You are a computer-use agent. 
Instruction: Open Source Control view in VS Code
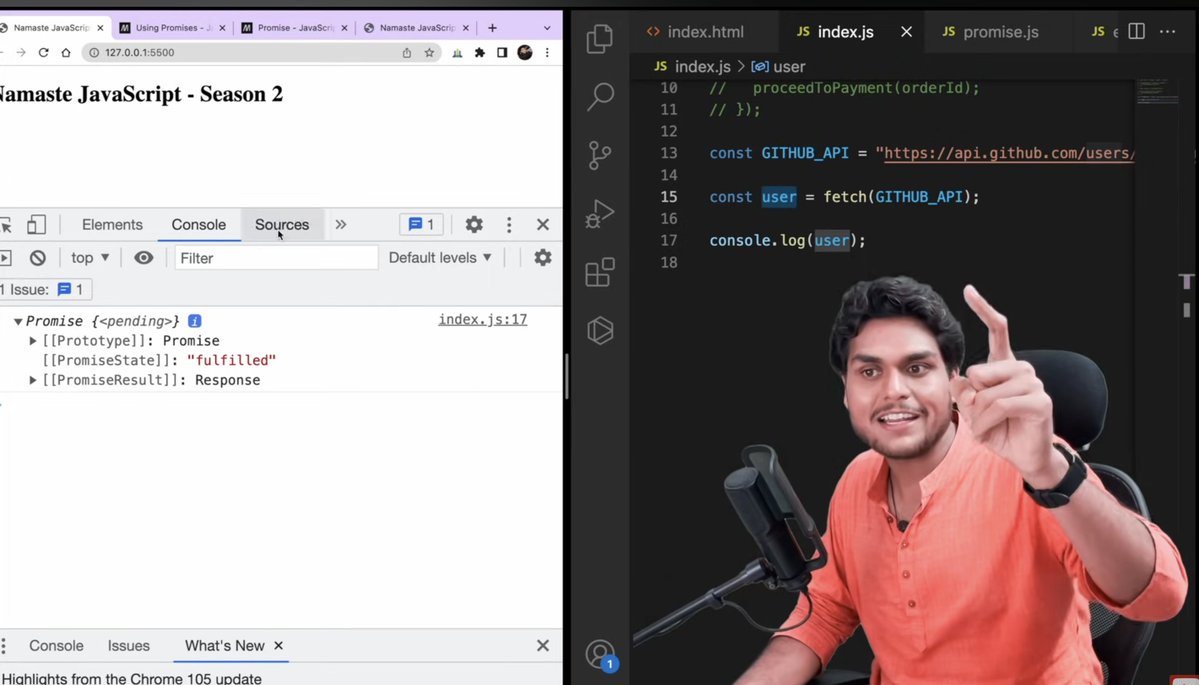click(600, 155)
